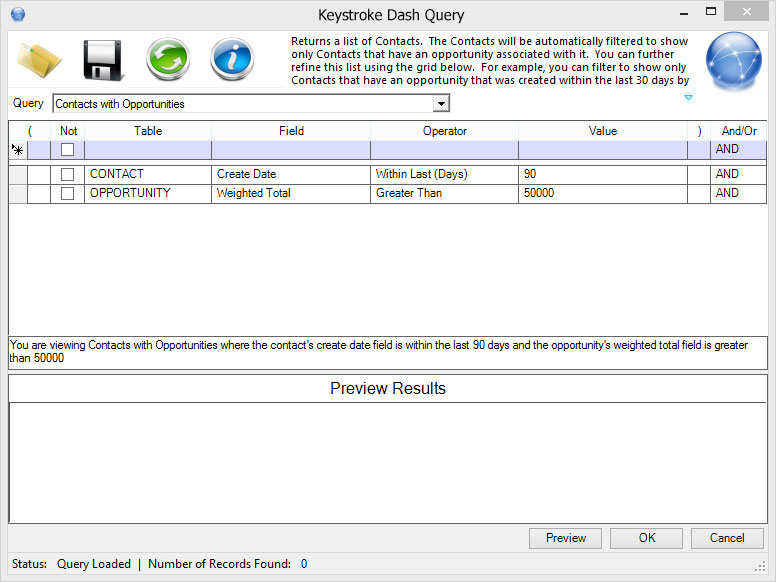Toggle Not checkbox for OPPORTUNITY row
The width and height of the screenshot is (776, 582).
67,193
